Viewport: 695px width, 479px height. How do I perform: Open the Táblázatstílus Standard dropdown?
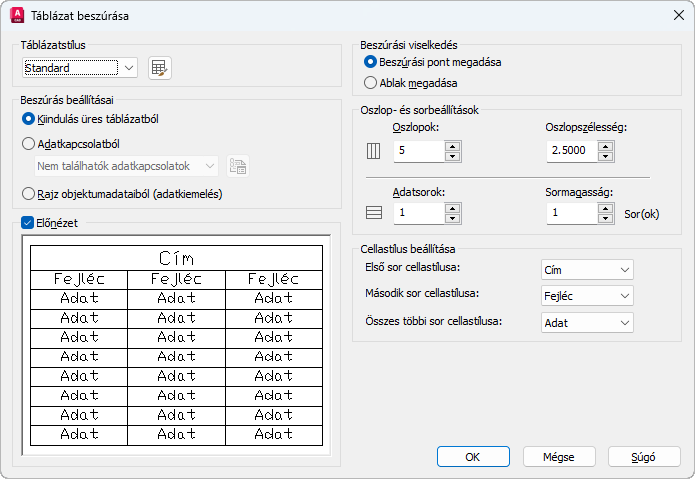coord(80,68)
